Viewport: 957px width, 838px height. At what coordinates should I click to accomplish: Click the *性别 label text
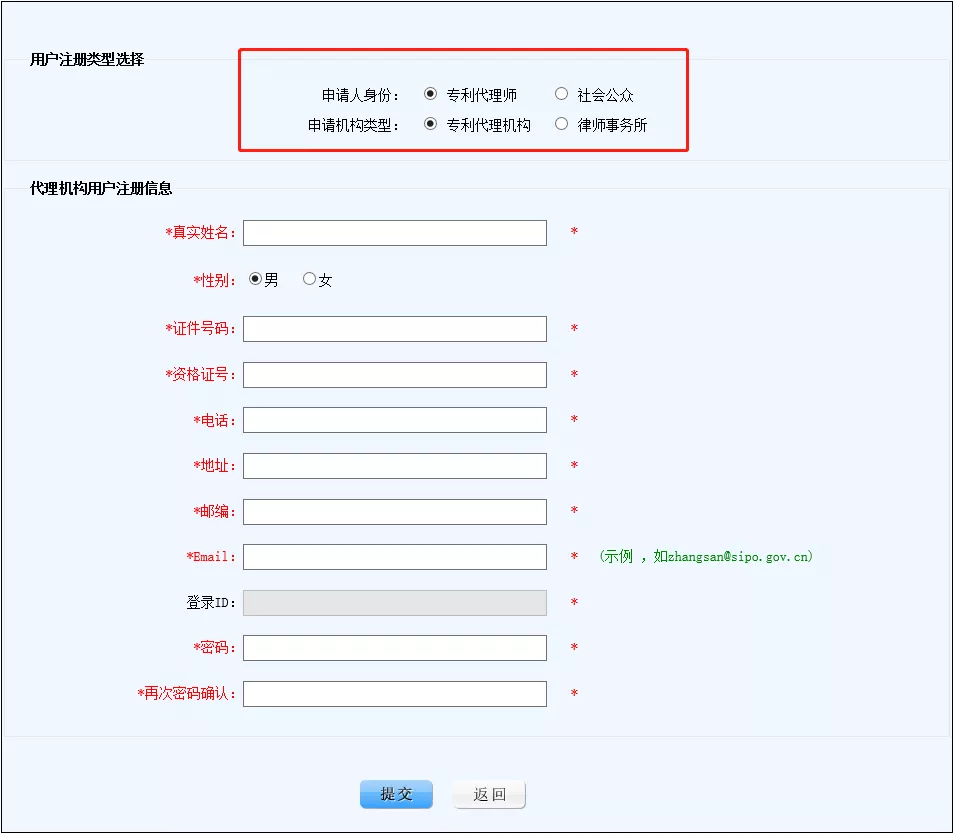coord(214,280)
